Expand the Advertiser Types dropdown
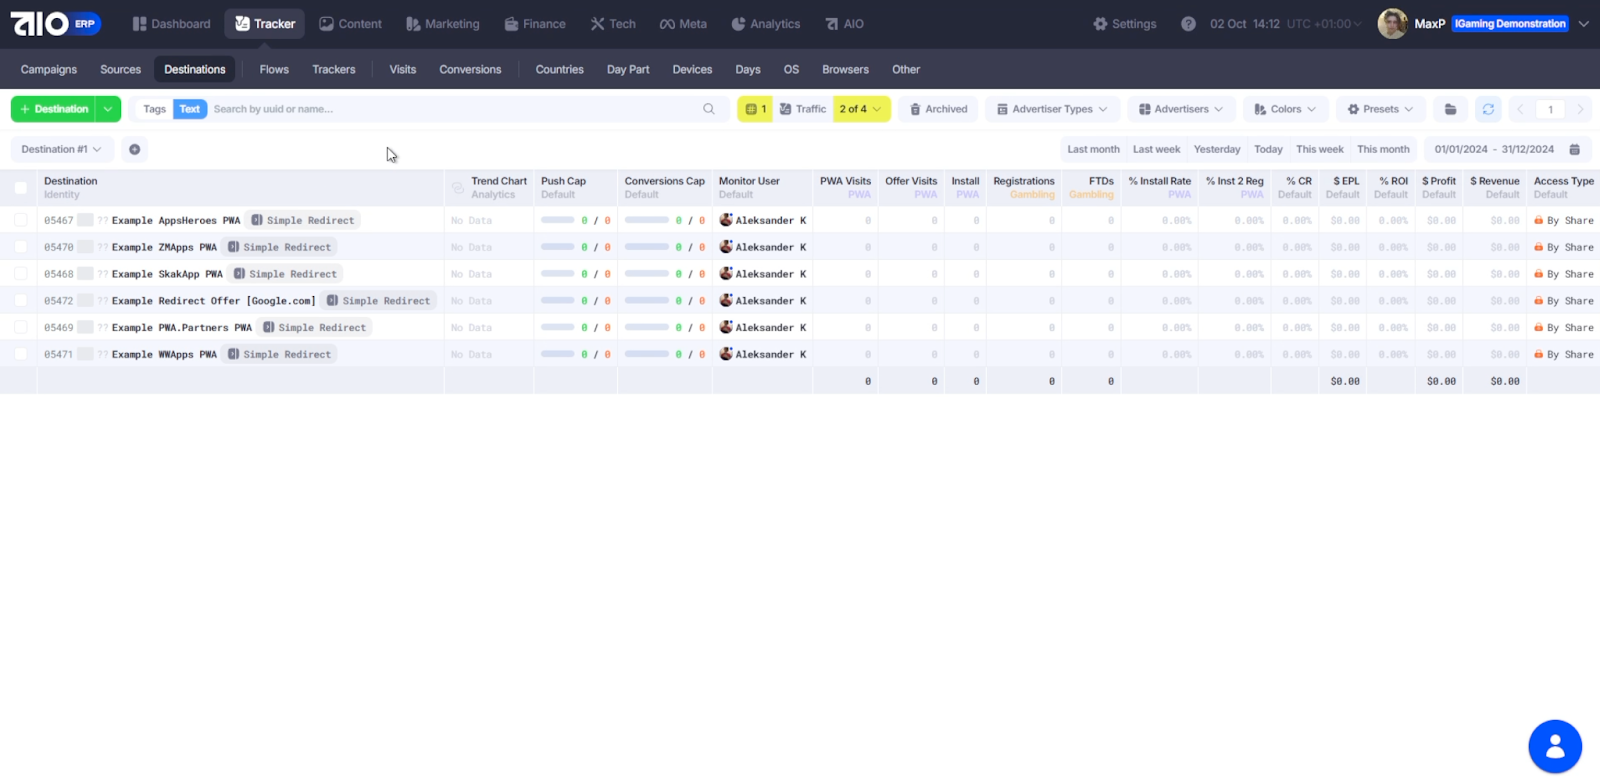Screen dimensions: 1600x784 pyautogui.click(x=1052, y=109)
